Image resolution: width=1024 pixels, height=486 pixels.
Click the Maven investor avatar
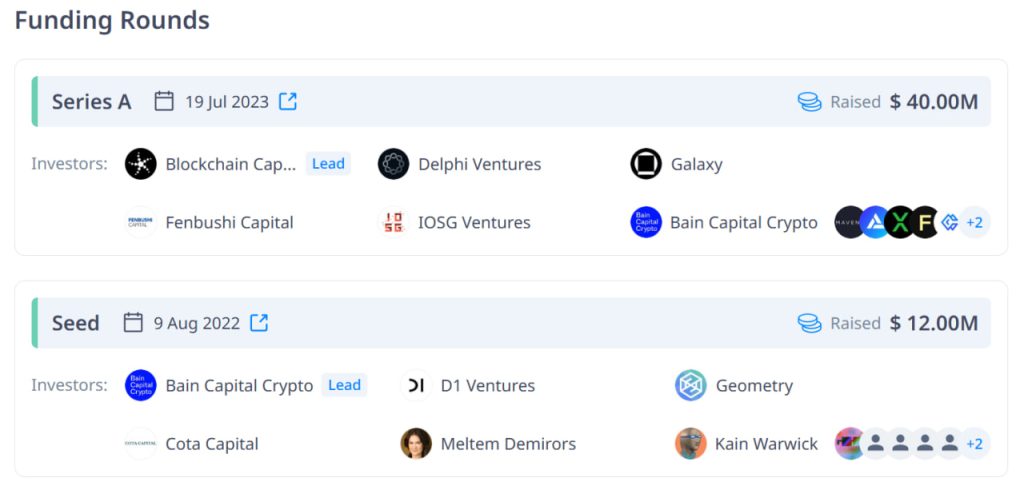click(x=849, y=223)
